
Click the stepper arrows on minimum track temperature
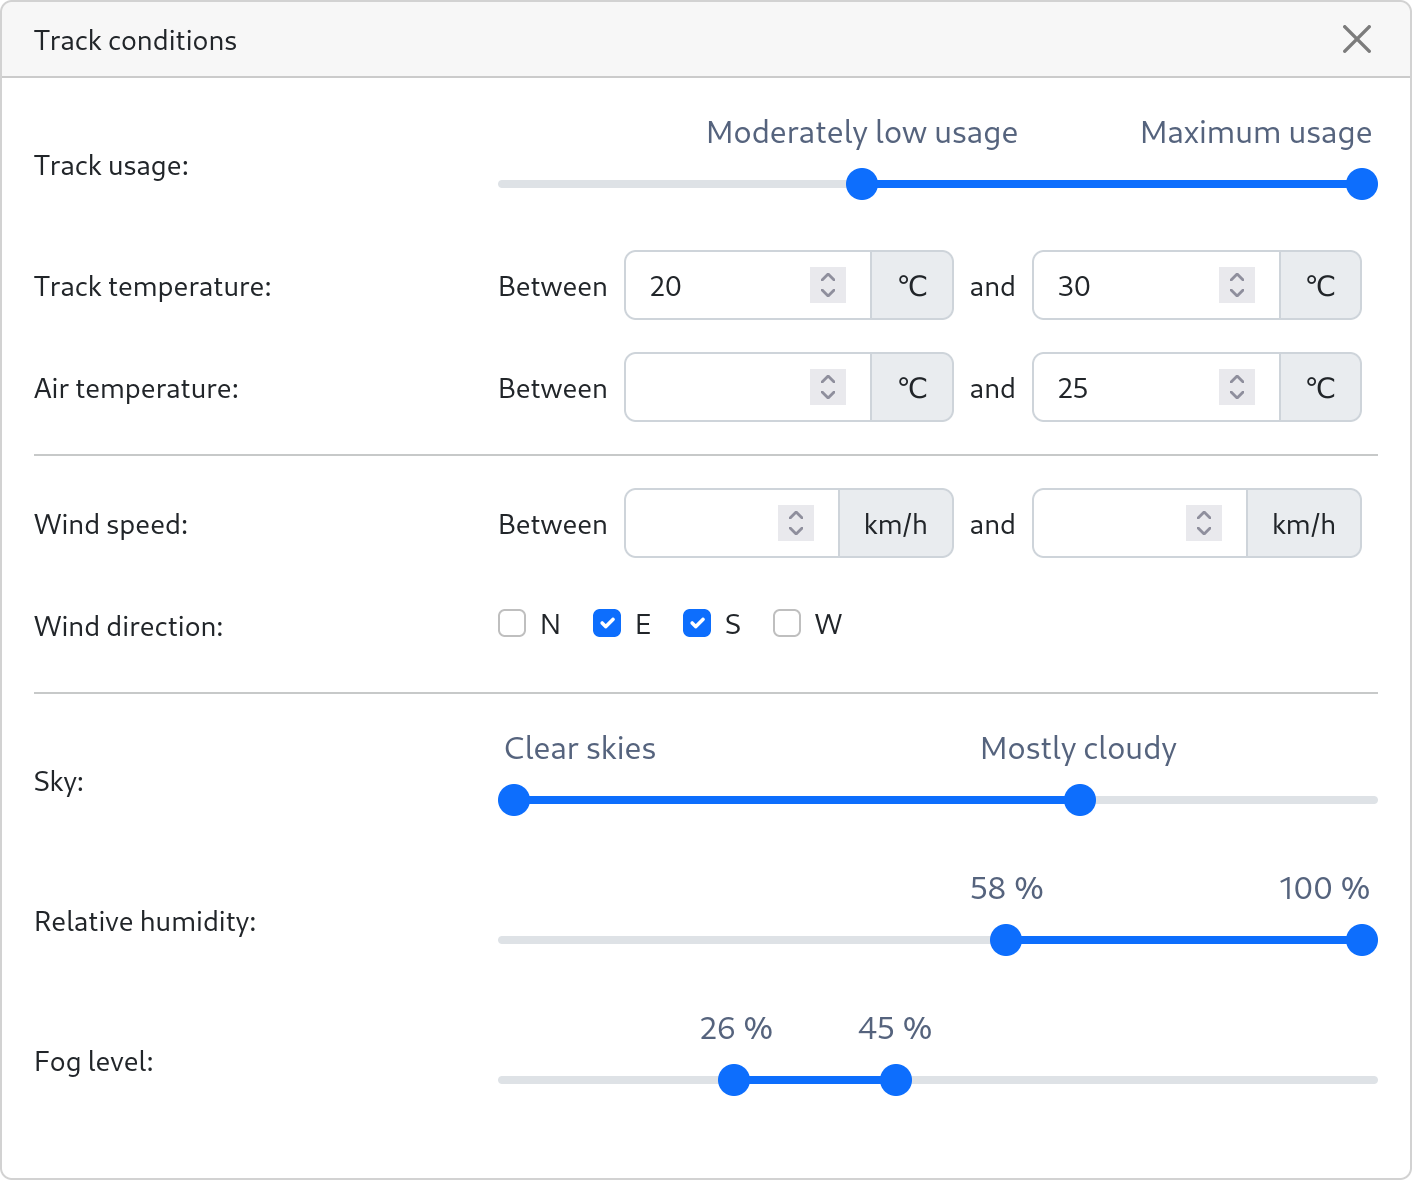[x=828, y=286]
